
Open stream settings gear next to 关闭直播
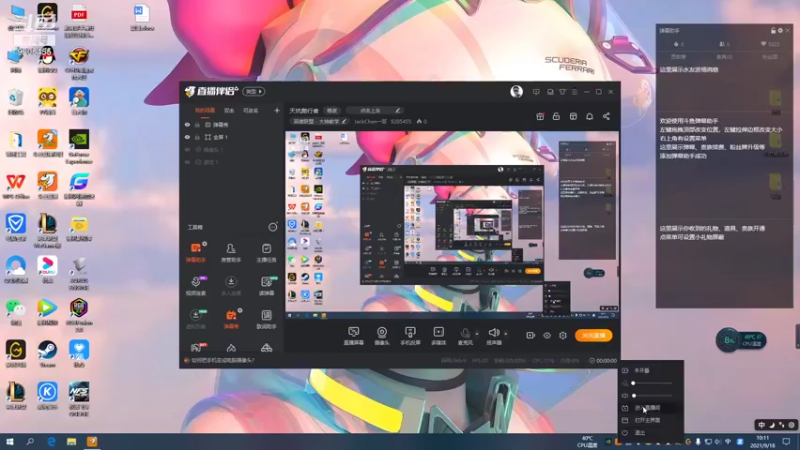(563, 335)
